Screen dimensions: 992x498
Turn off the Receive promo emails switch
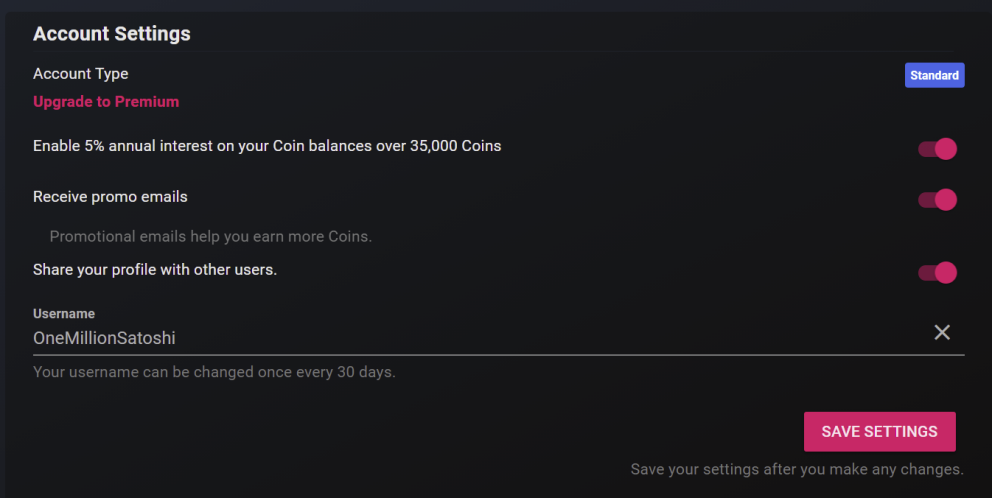[x=938, y=199]
